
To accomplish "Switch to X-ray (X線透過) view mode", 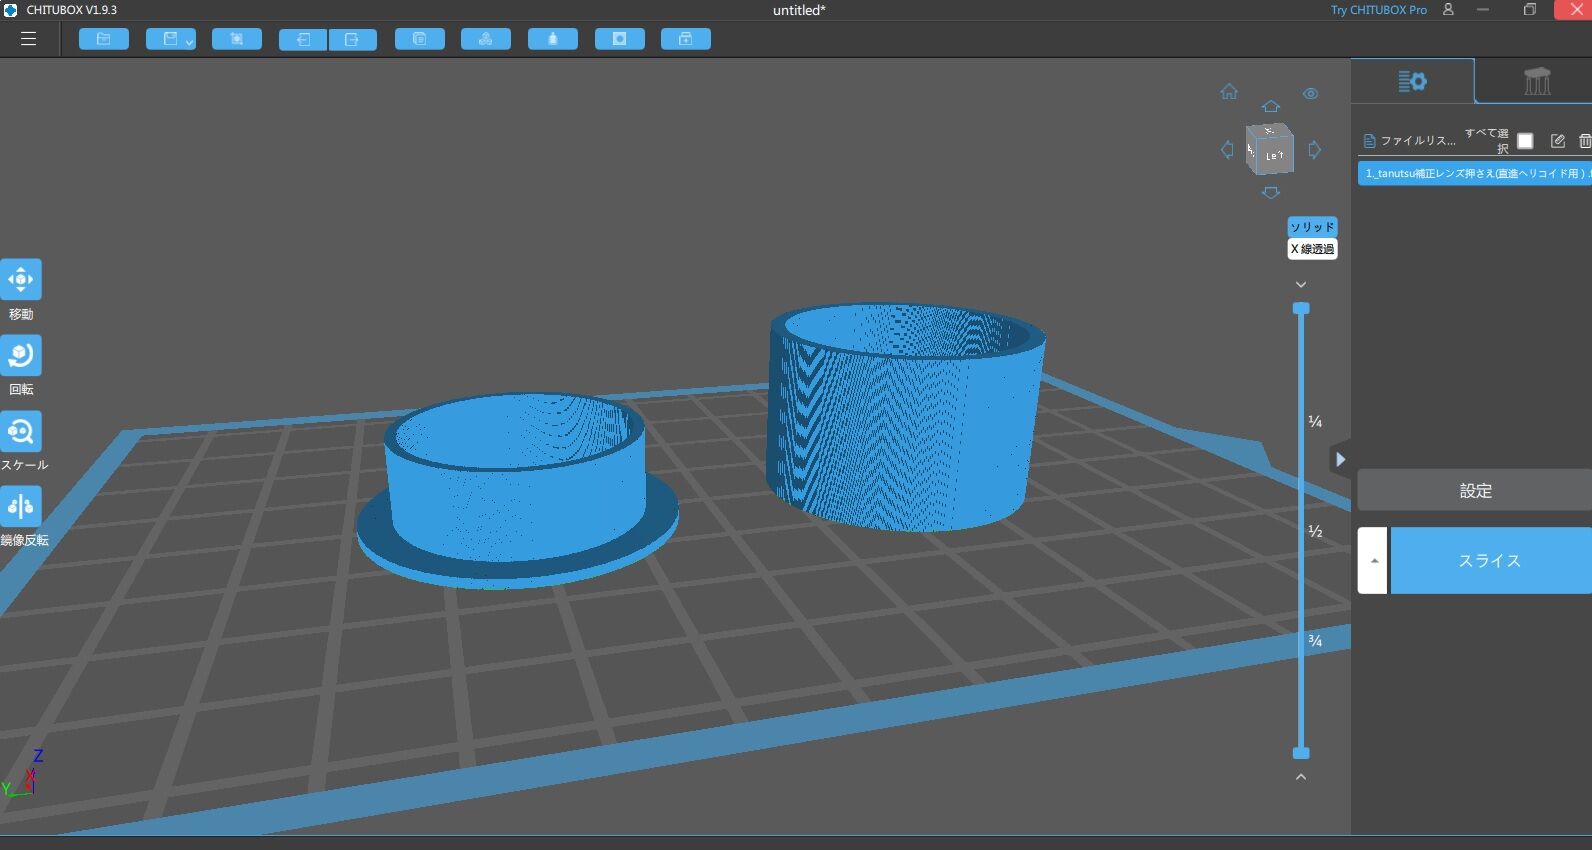I will click(1312, 249).
